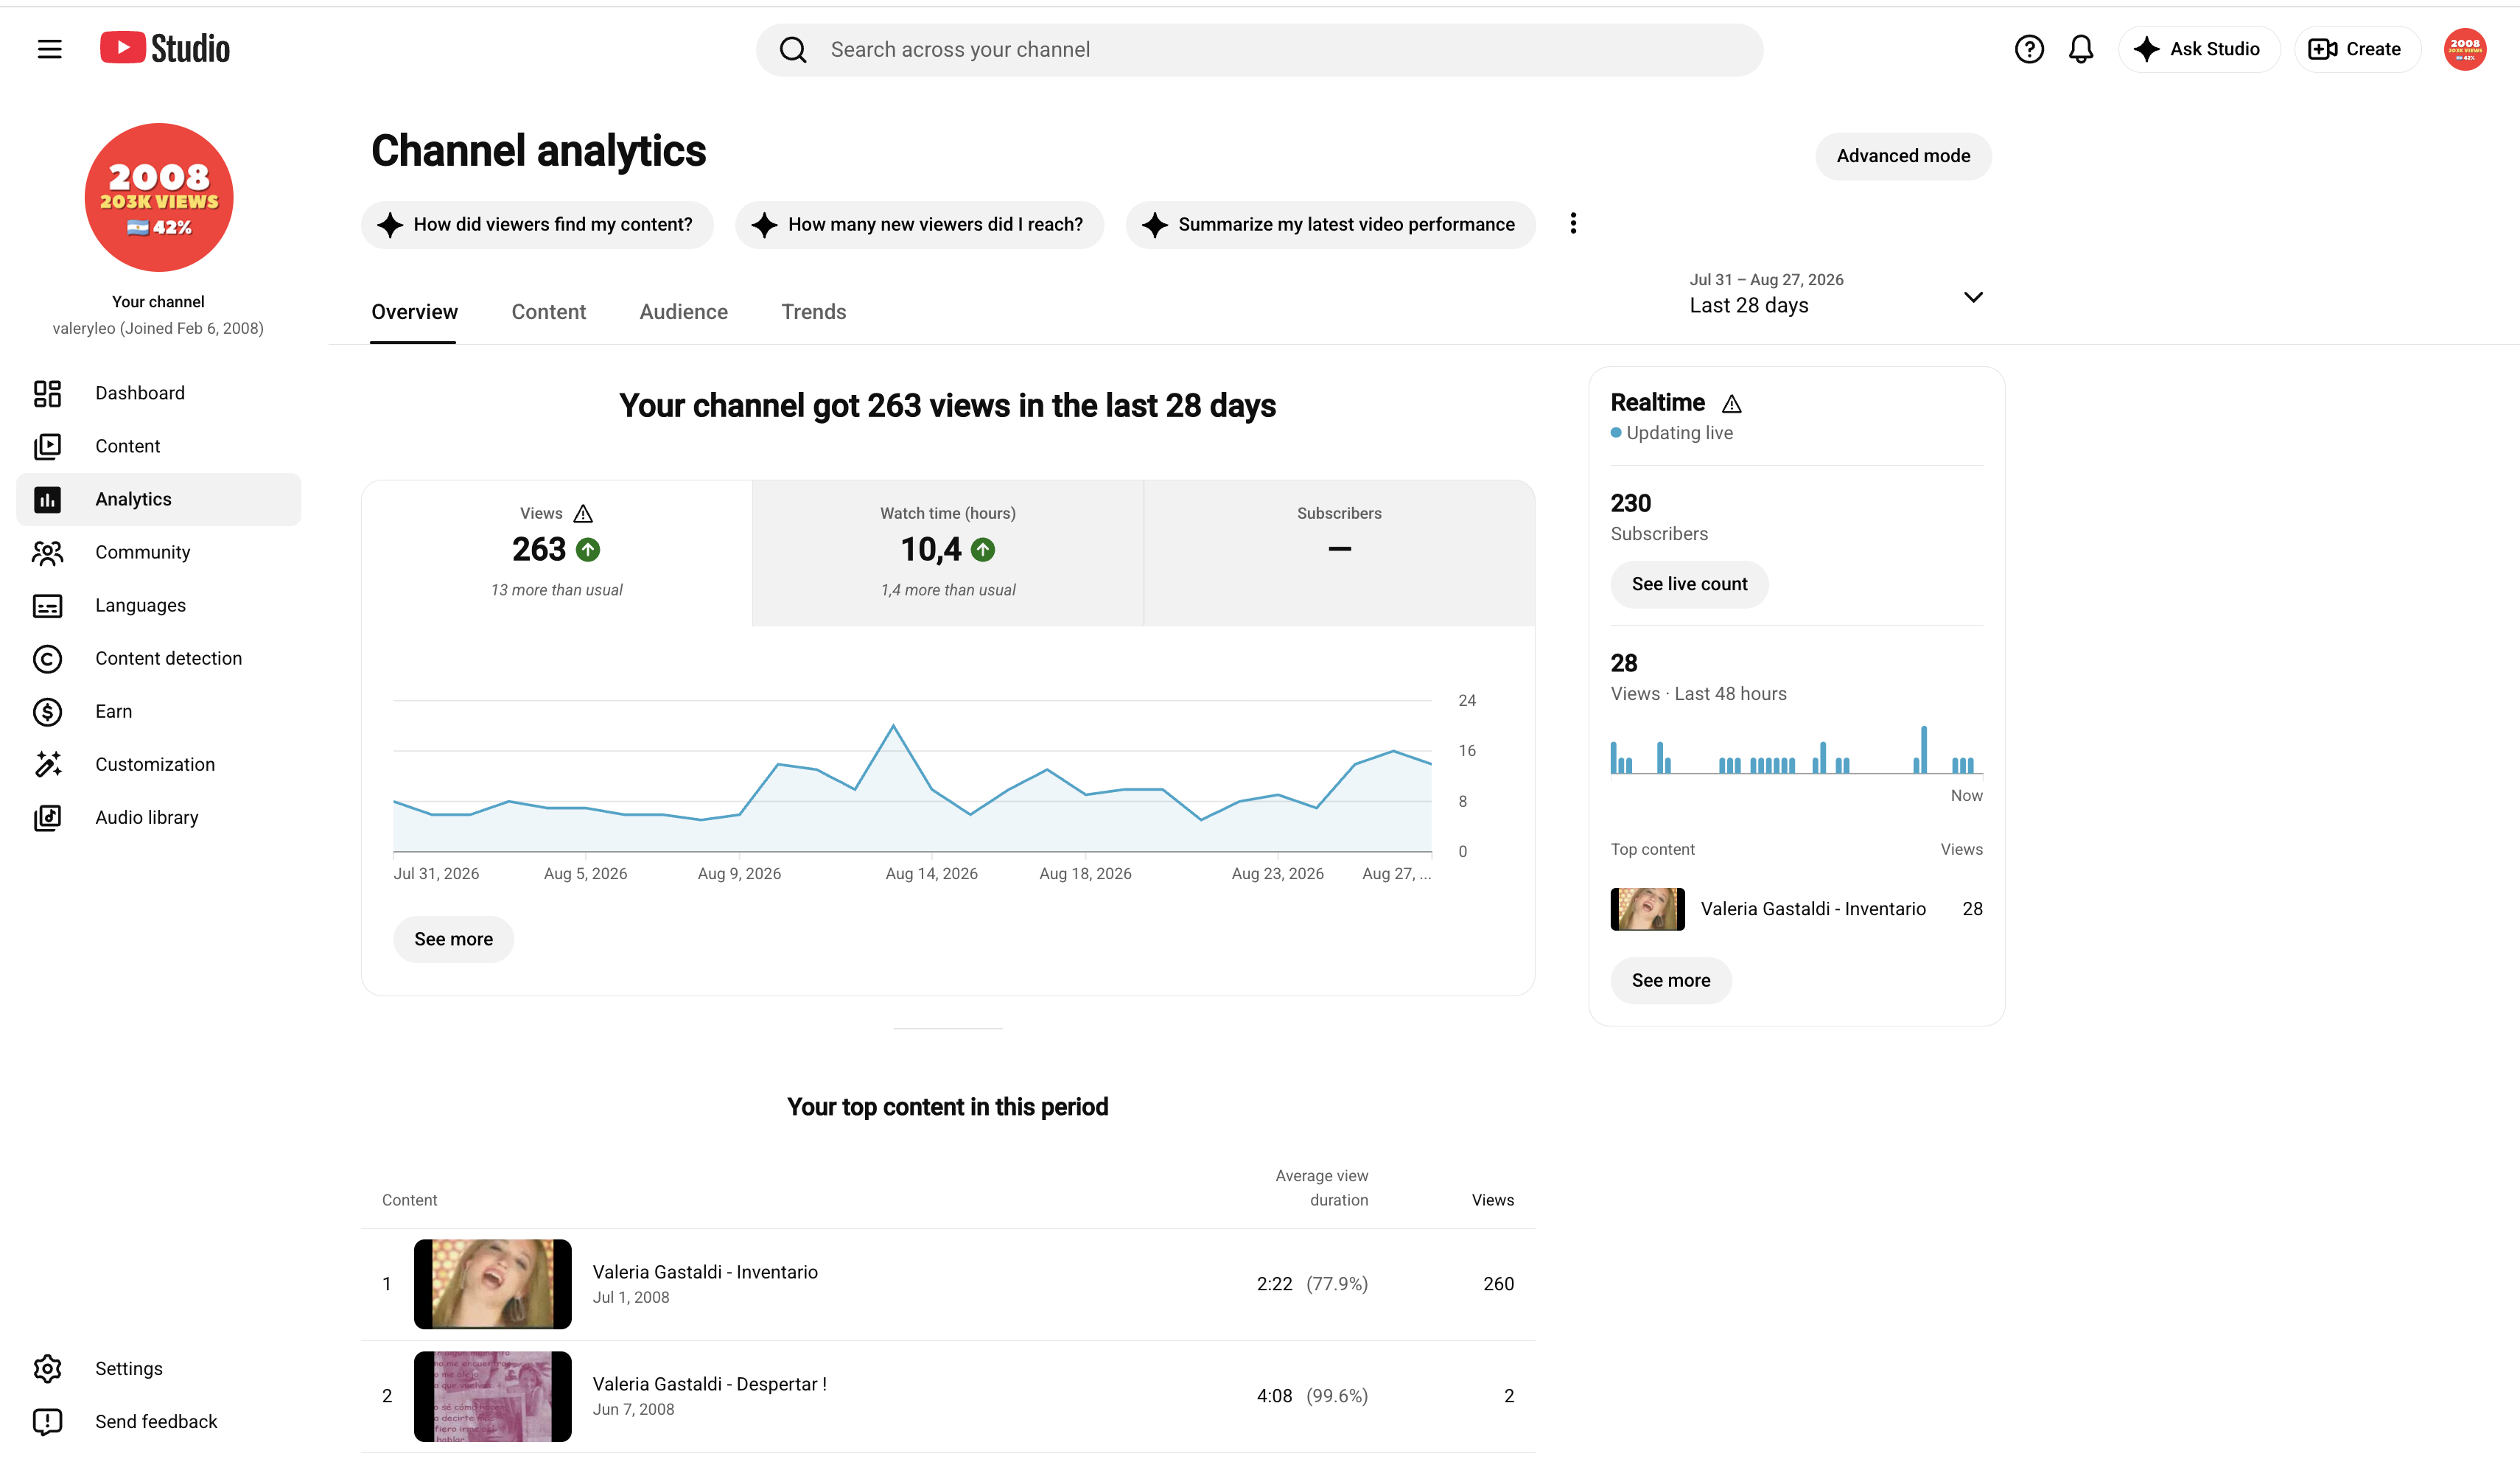Open Community from the sidebar

point(158,552)
